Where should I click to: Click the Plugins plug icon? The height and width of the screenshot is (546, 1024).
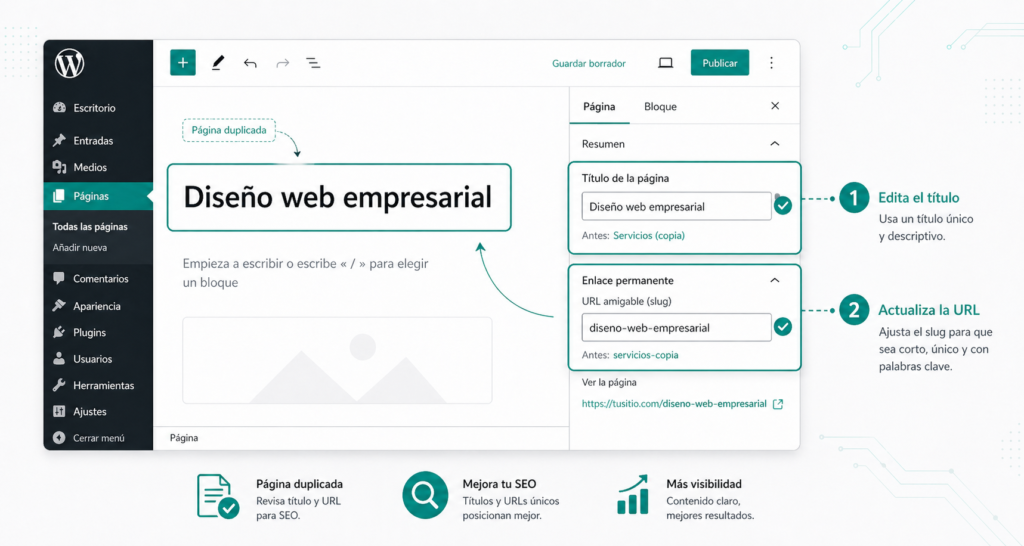point(59,332)
